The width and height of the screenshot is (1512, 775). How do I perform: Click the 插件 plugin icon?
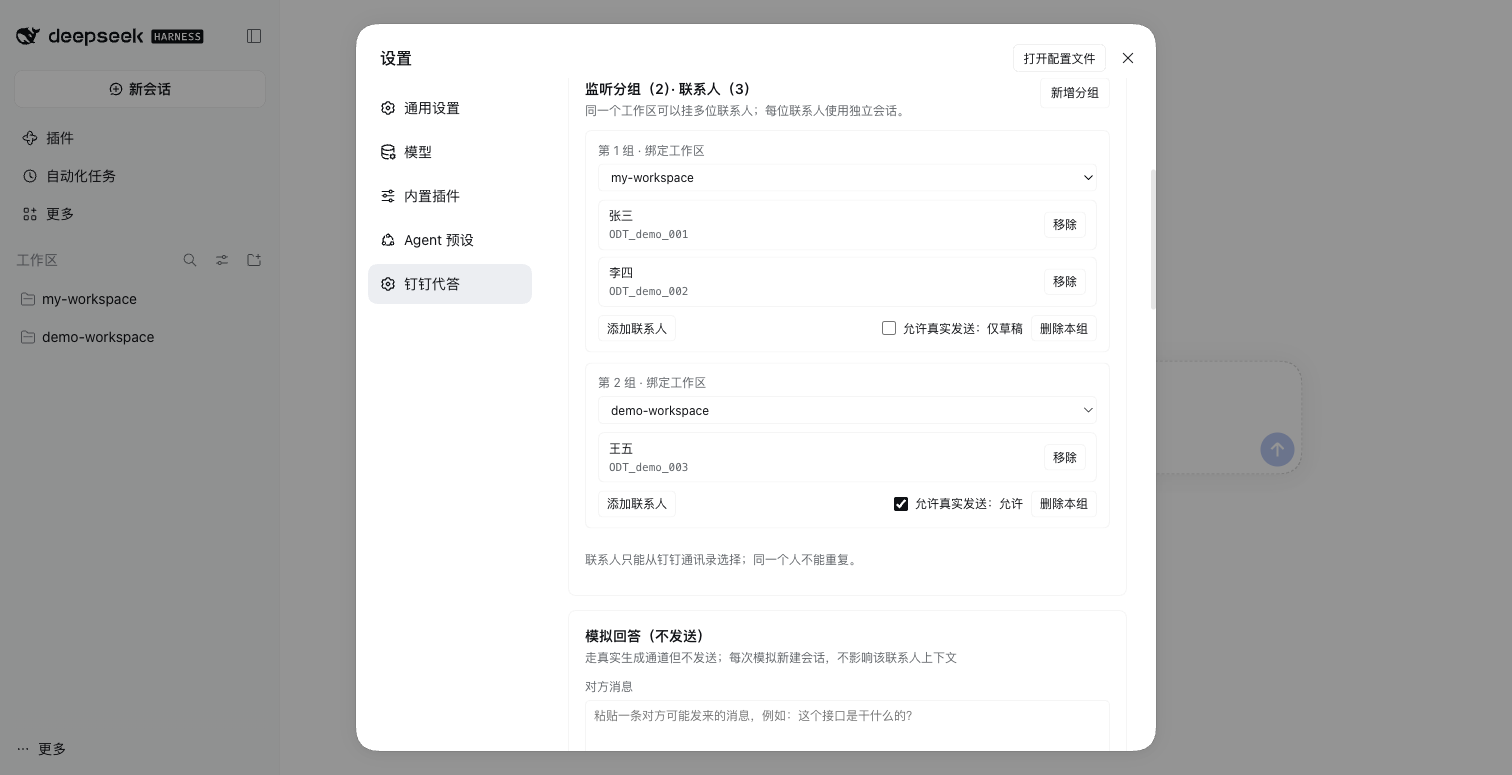(30, 138)
